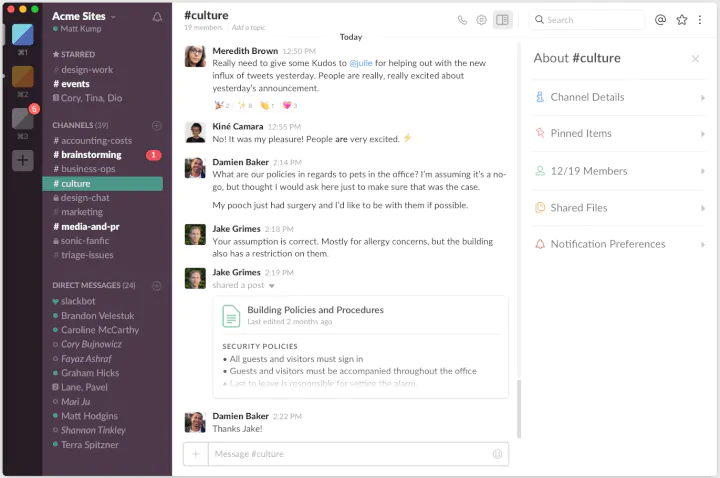The width and height of the screenshot is (720, 478).
Task: Click the @julie mention link
Action: pyautogui.click(x=360, y=63)
